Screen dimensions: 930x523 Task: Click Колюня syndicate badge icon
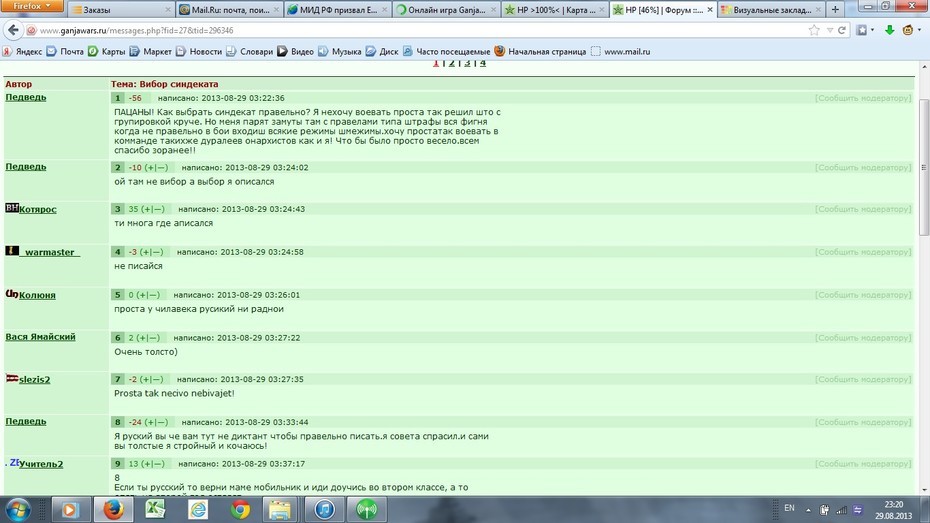[x=12, y=294]
